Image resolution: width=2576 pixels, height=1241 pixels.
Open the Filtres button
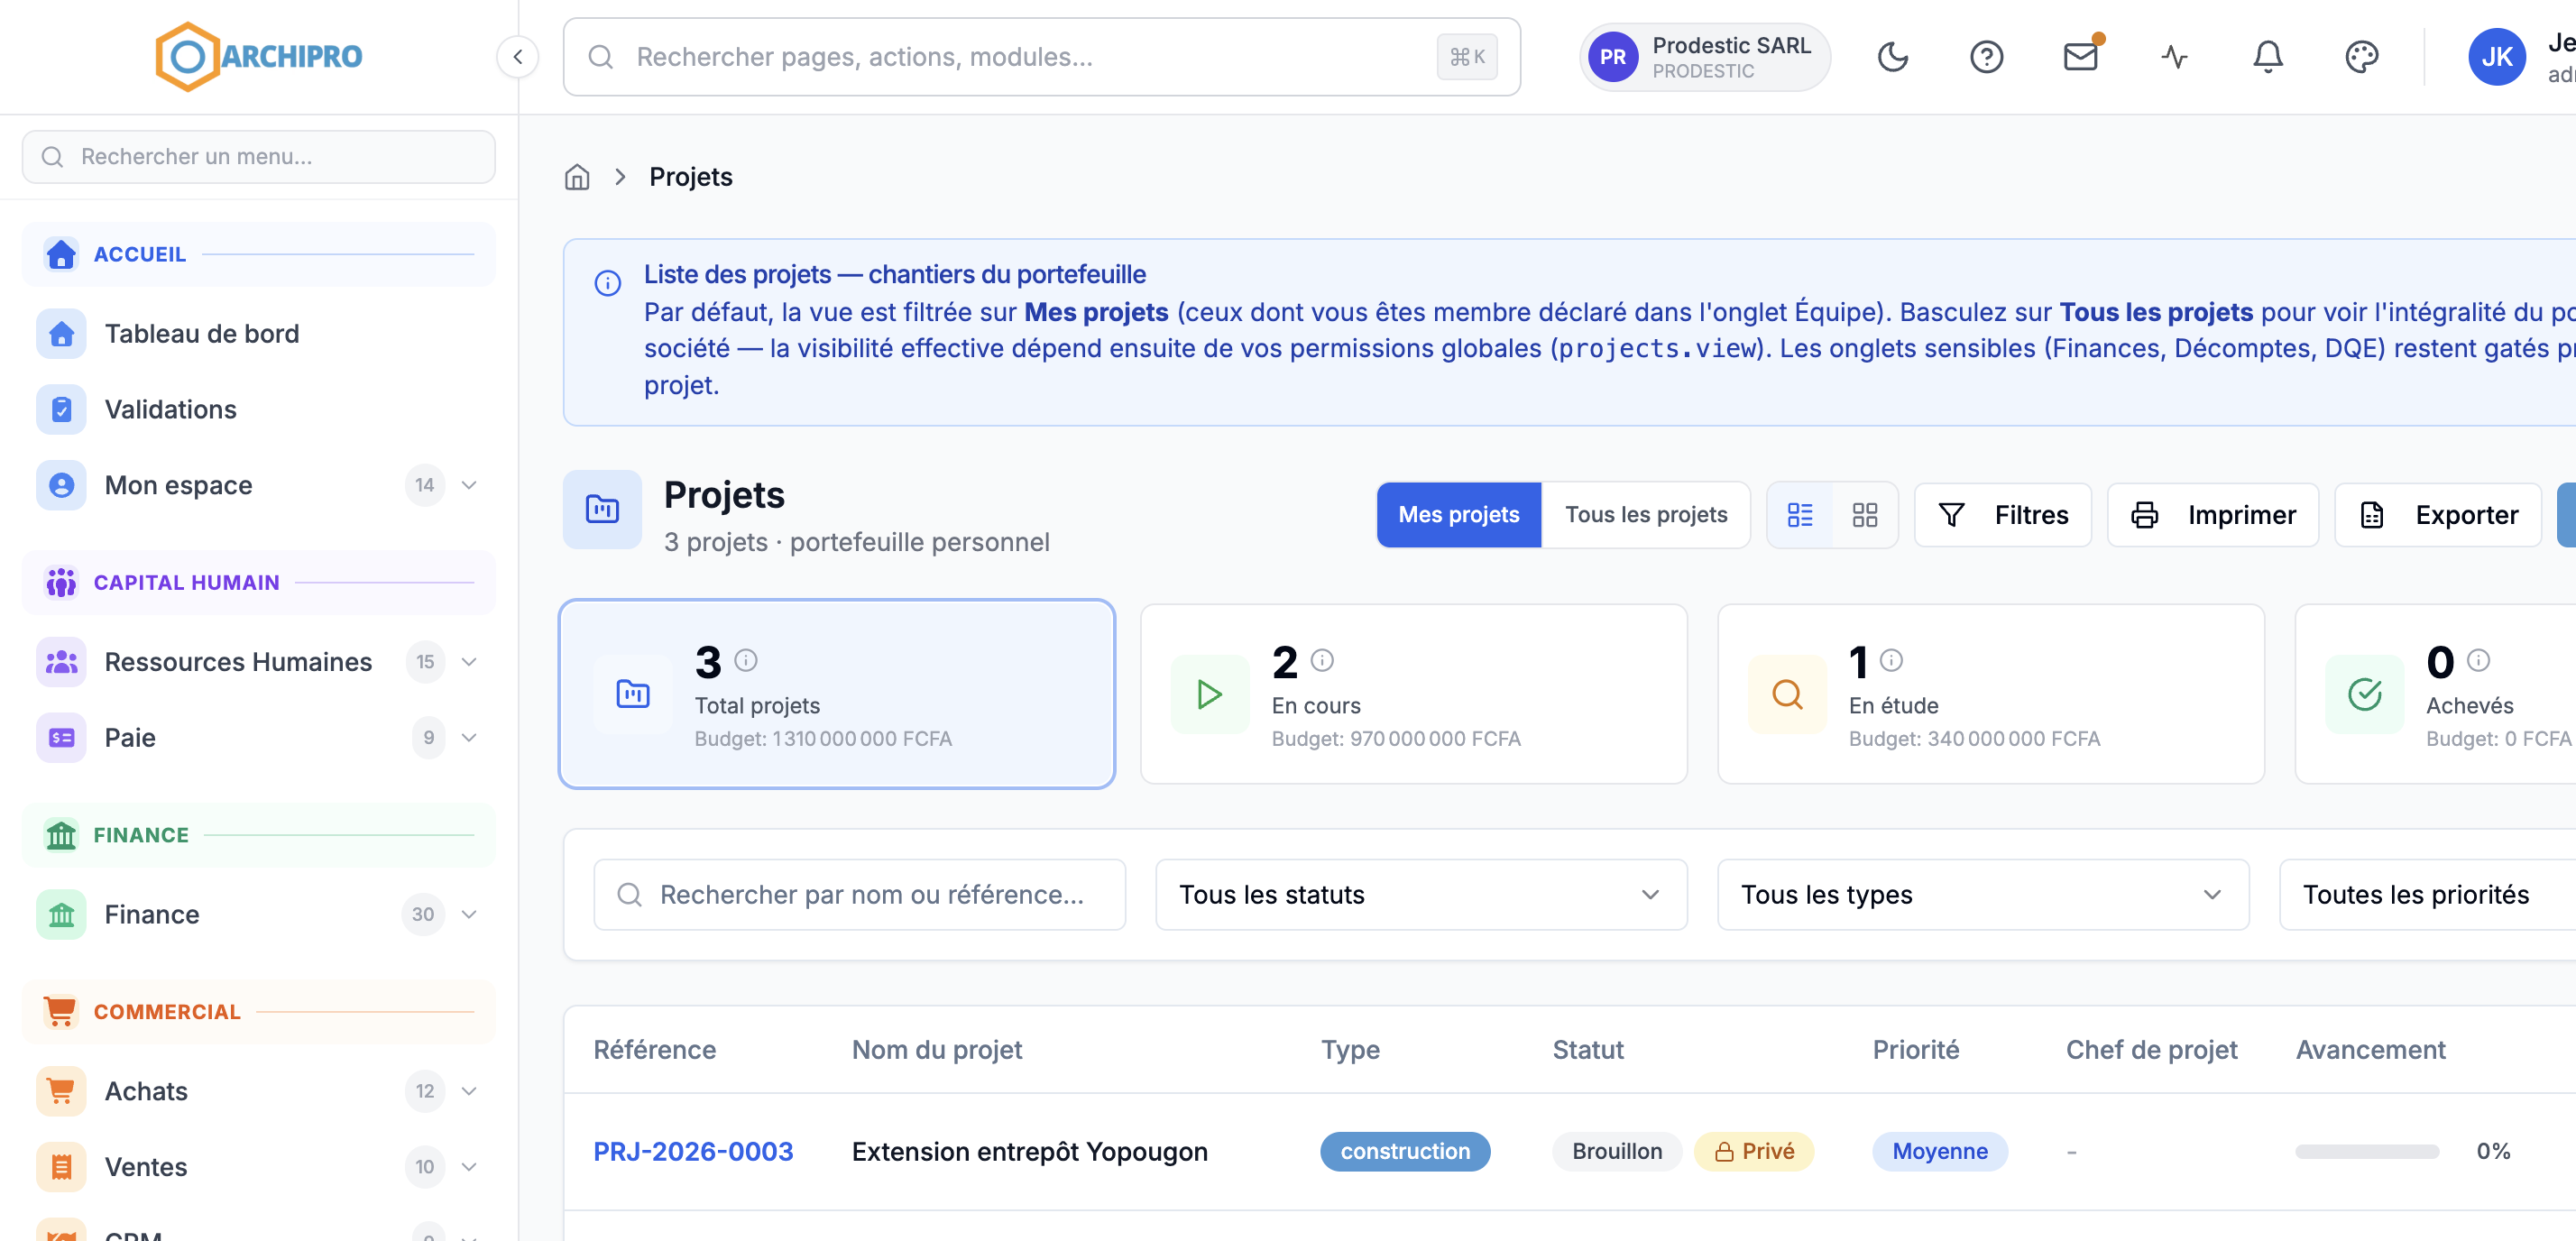coord(2002,515)
